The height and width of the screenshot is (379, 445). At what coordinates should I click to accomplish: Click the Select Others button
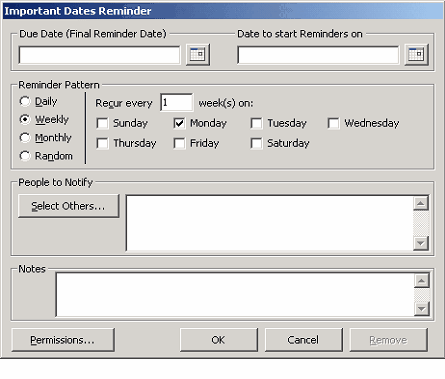68,206
